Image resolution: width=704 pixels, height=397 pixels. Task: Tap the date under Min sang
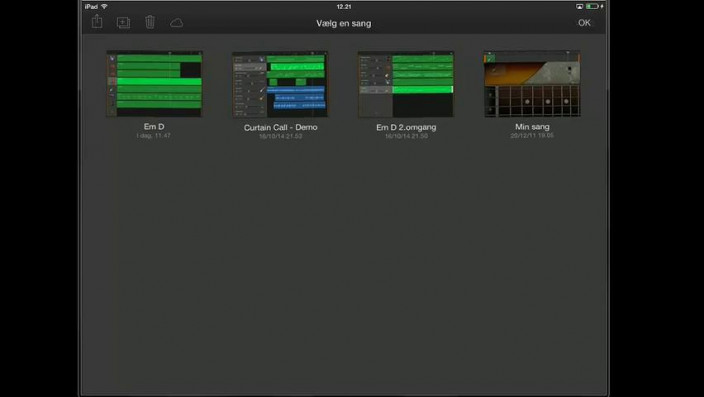click(x=532, y=136)
